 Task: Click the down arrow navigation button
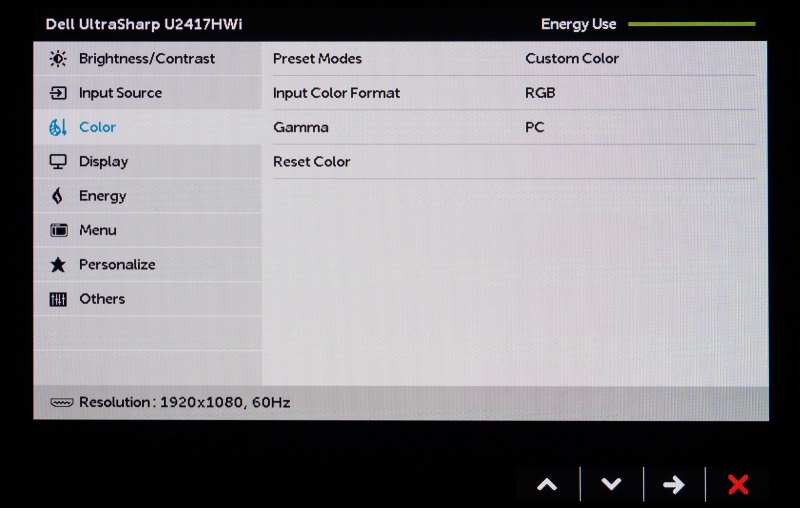coord(611,484)
